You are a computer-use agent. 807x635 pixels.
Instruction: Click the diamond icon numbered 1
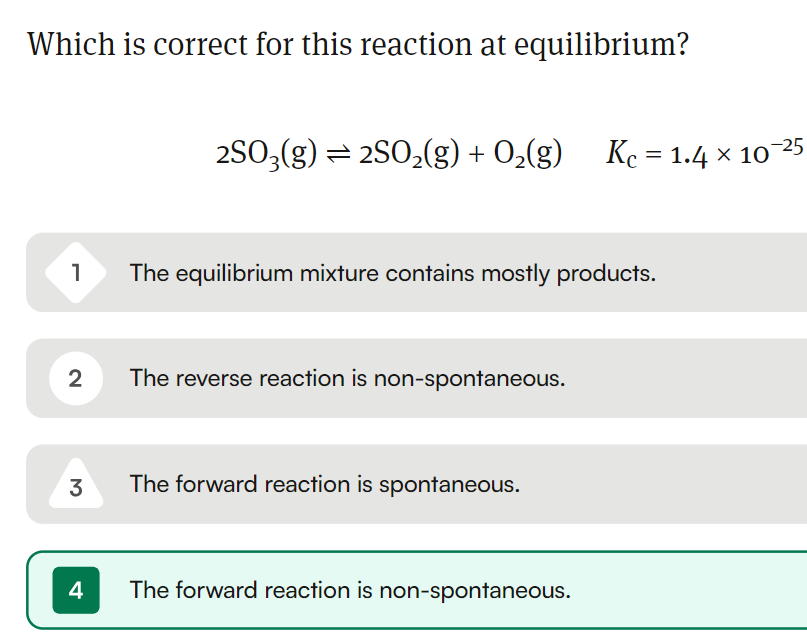(76, 272)
